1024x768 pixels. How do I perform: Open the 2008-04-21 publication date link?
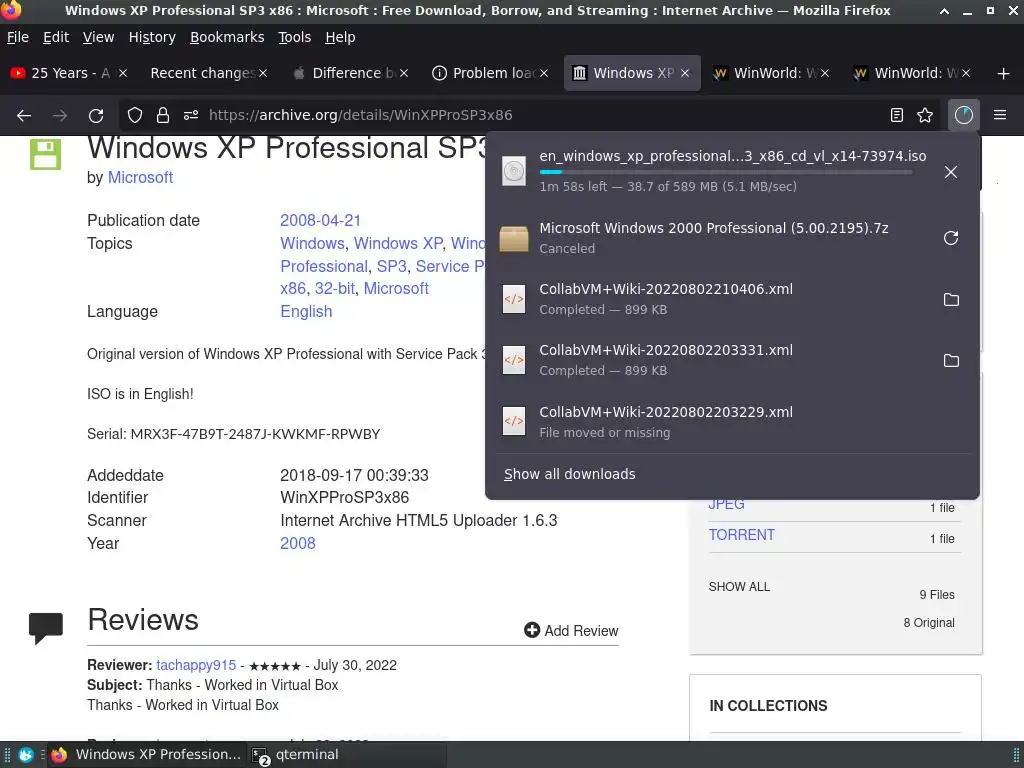(x=320, y=221)
